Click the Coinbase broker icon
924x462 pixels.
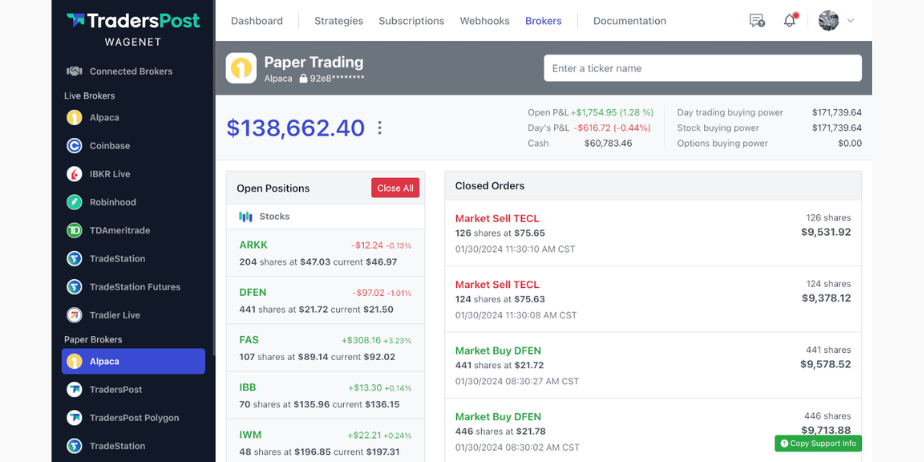point(74,146)
